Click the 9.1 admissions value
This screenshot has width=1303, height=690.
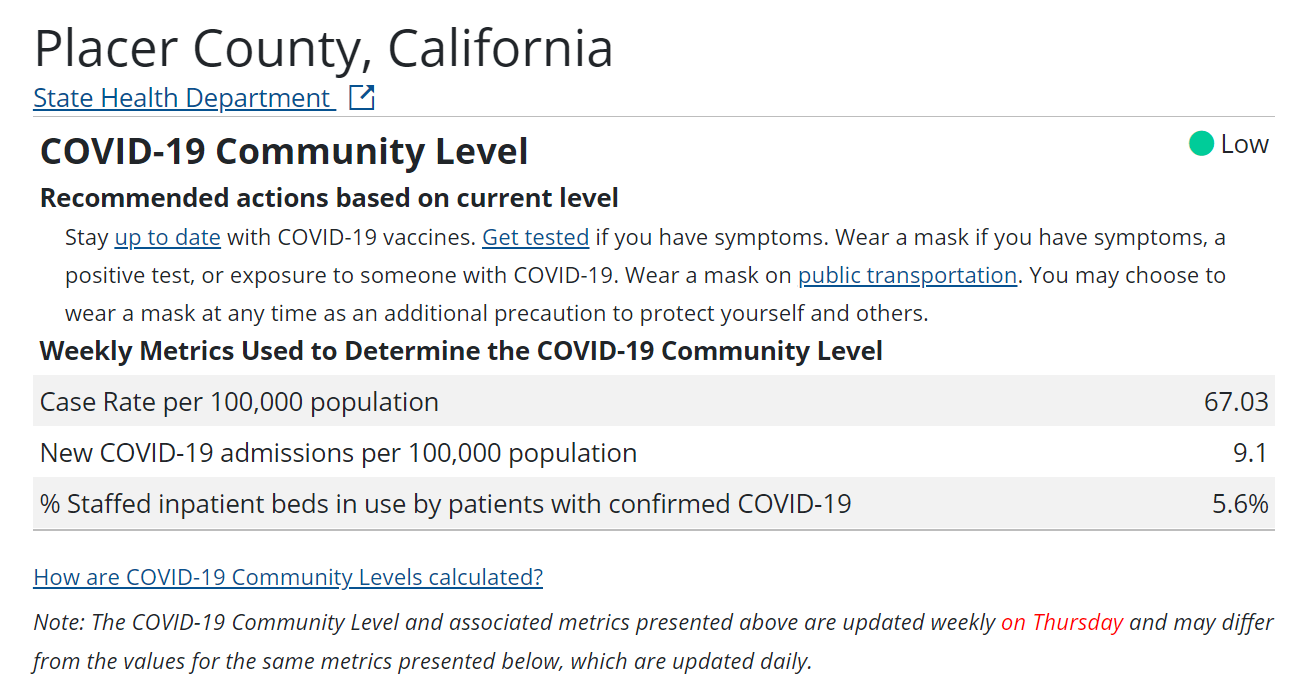point(1250,453)
